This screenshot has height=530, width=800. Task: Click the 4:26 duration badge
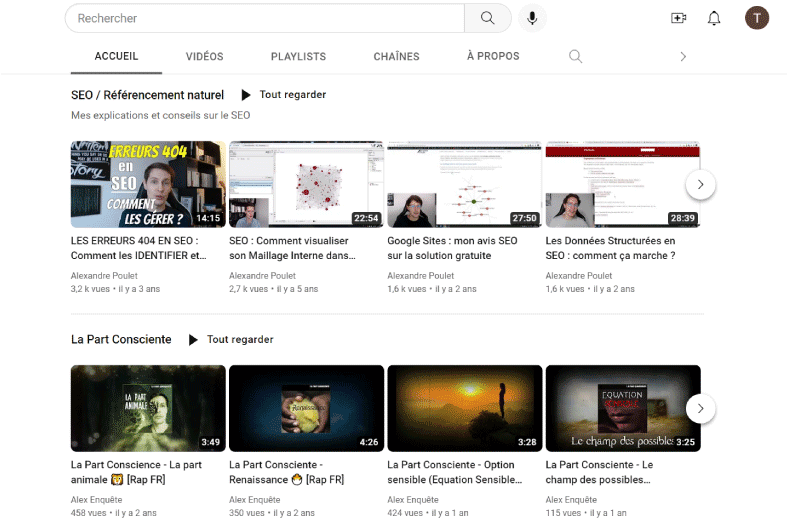pos(369,442)
